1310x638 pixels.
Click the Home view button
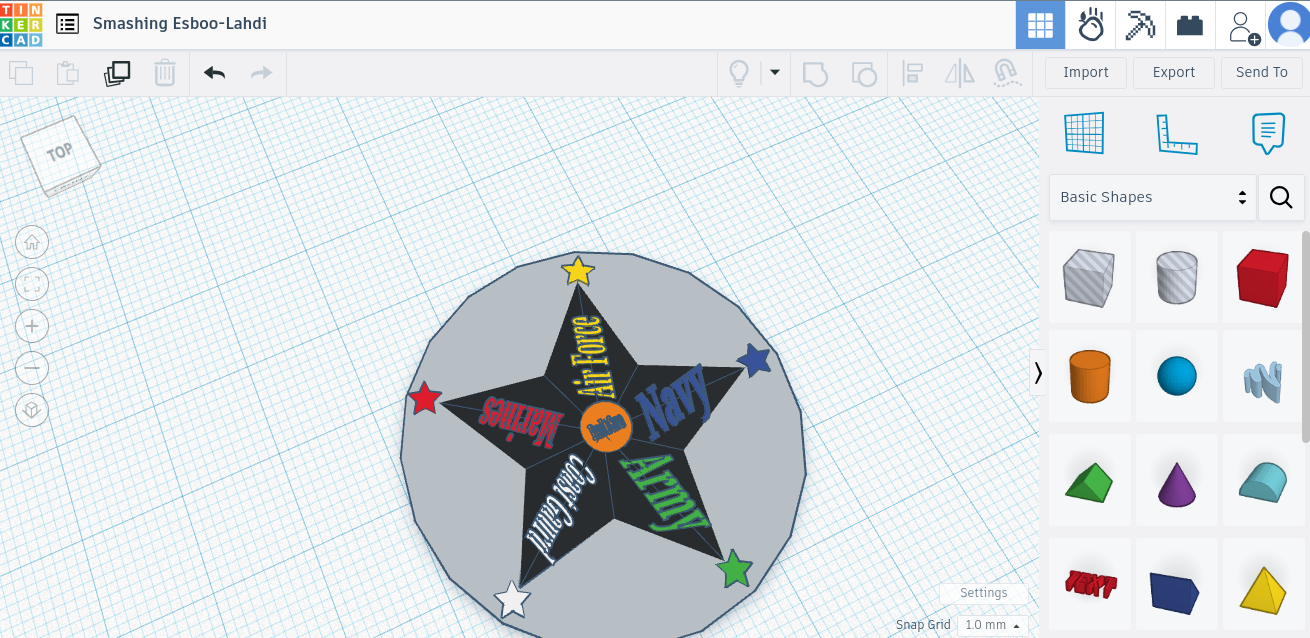click(x=32, y=242)
